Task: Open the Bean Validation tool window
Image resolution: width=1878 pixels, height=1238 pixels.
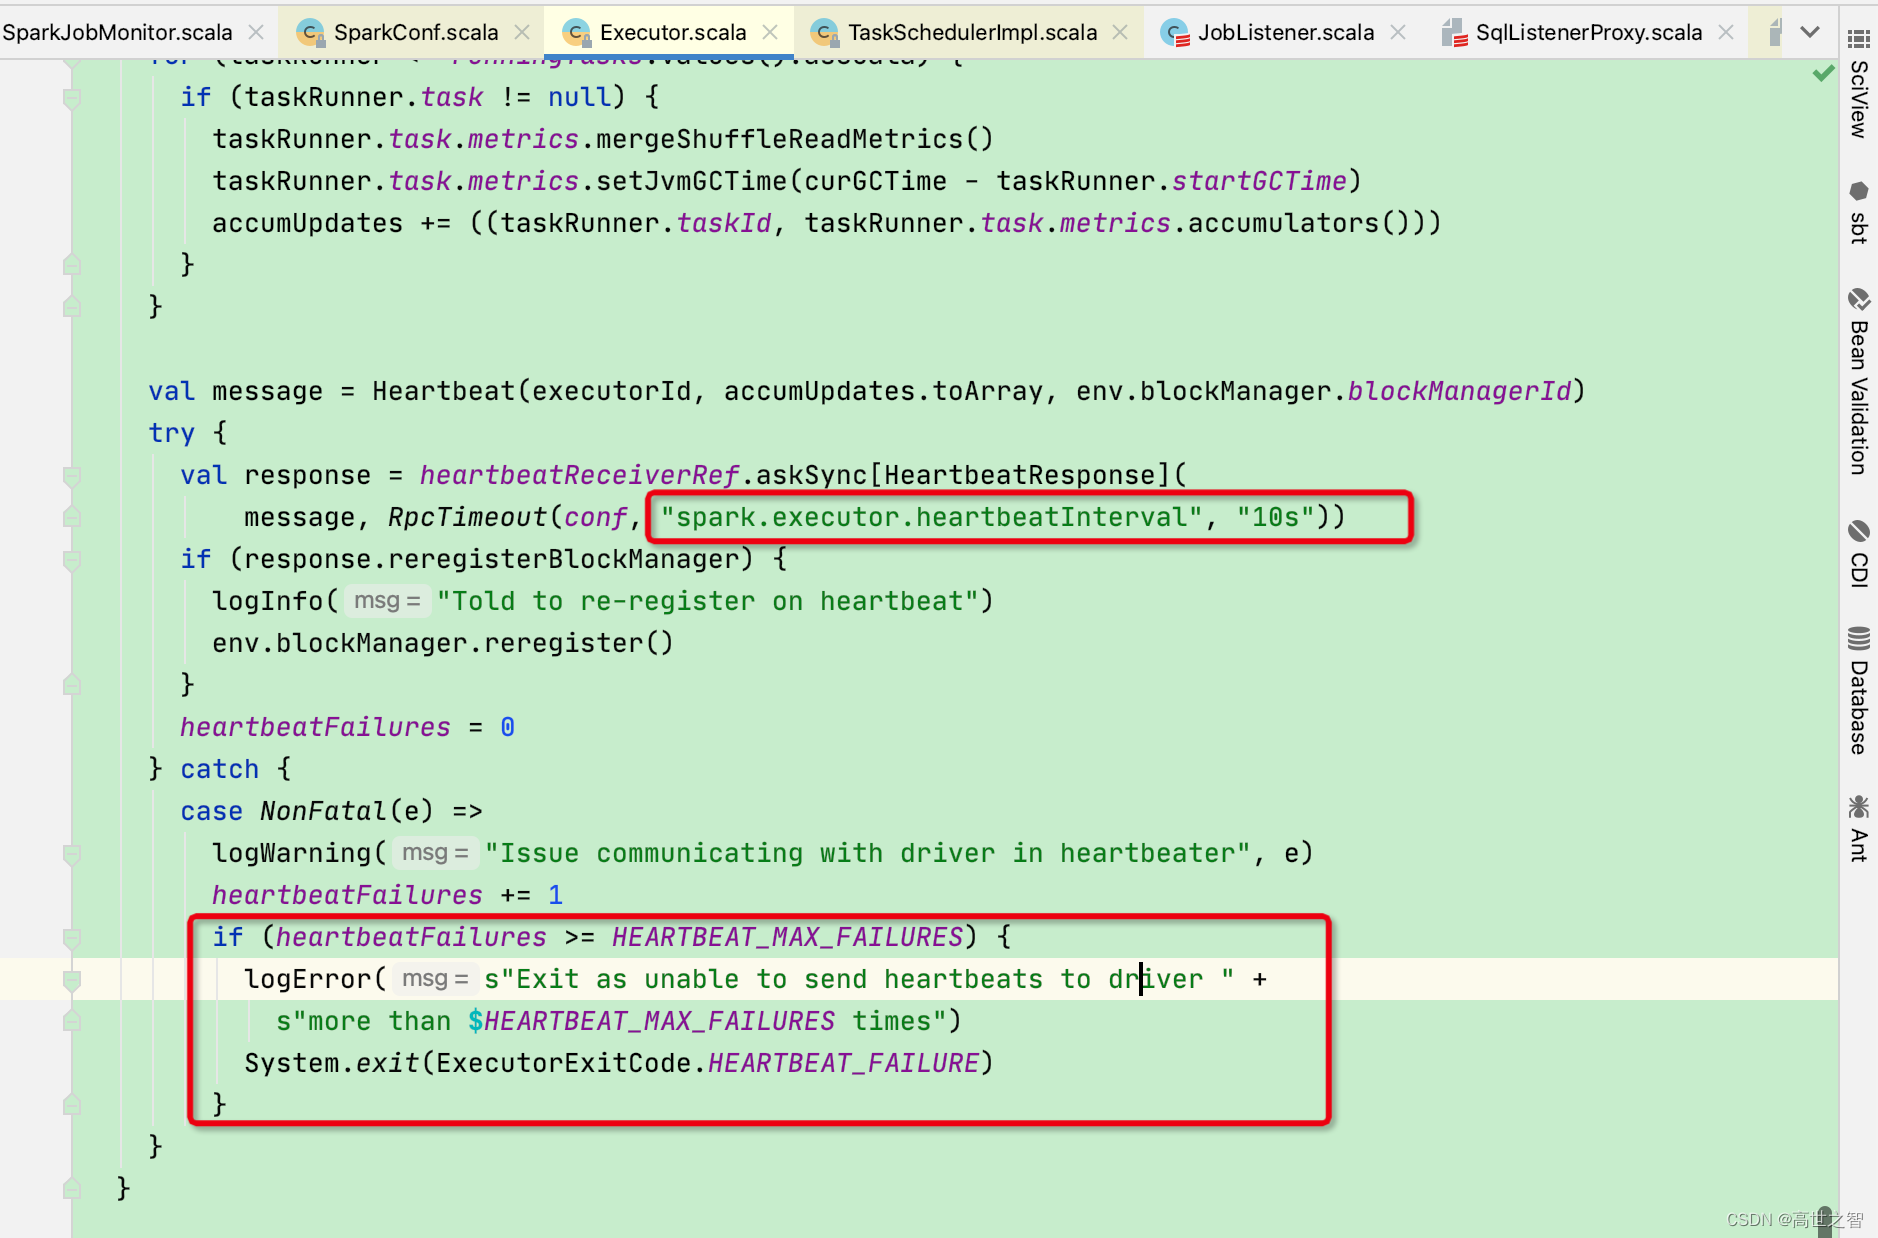Action: coord(1858,382)
